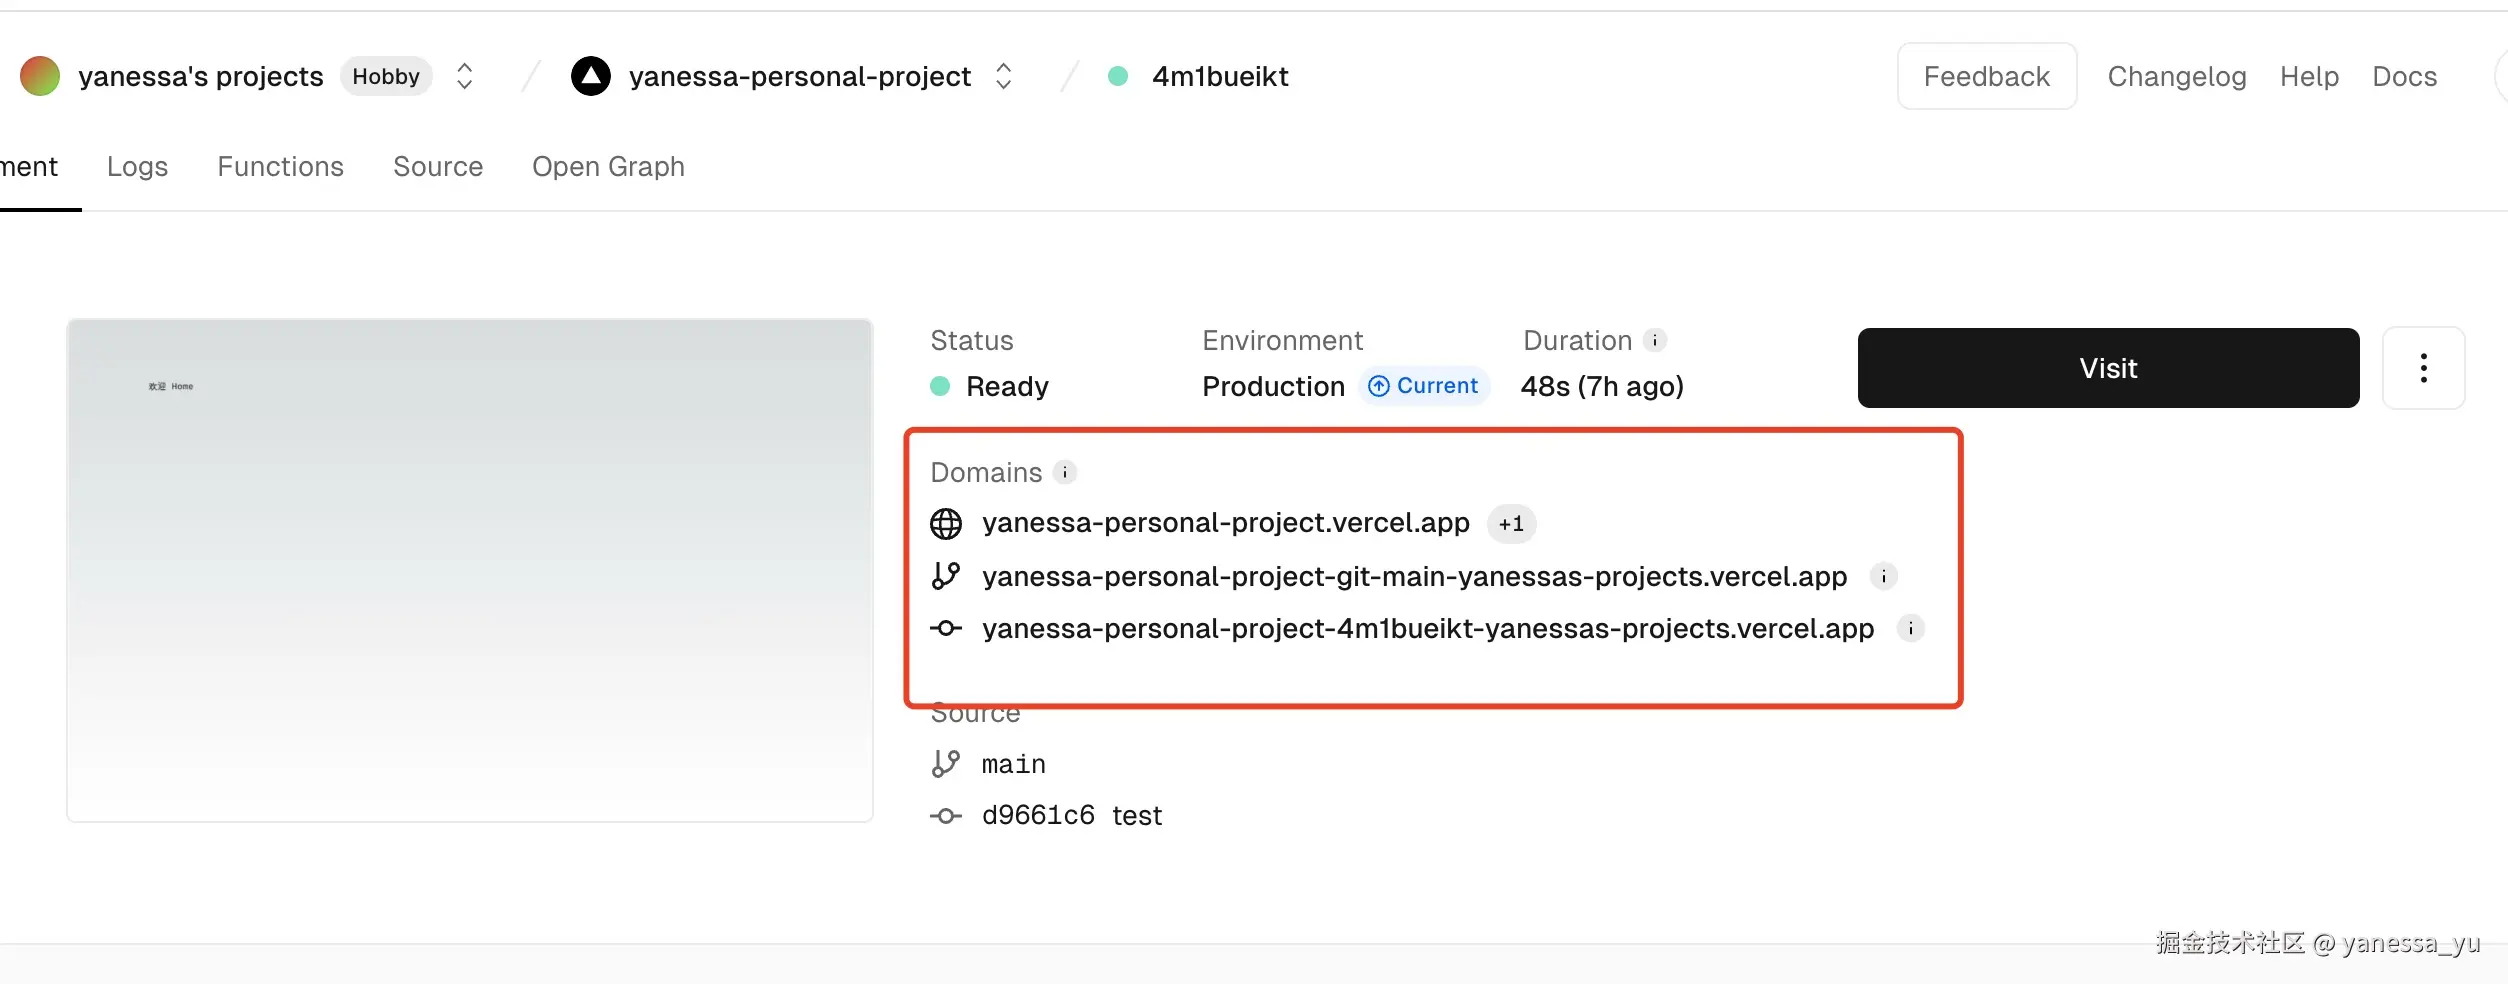
Task: Open the team switcher beside Hobby badge
Action: (464, 76)
